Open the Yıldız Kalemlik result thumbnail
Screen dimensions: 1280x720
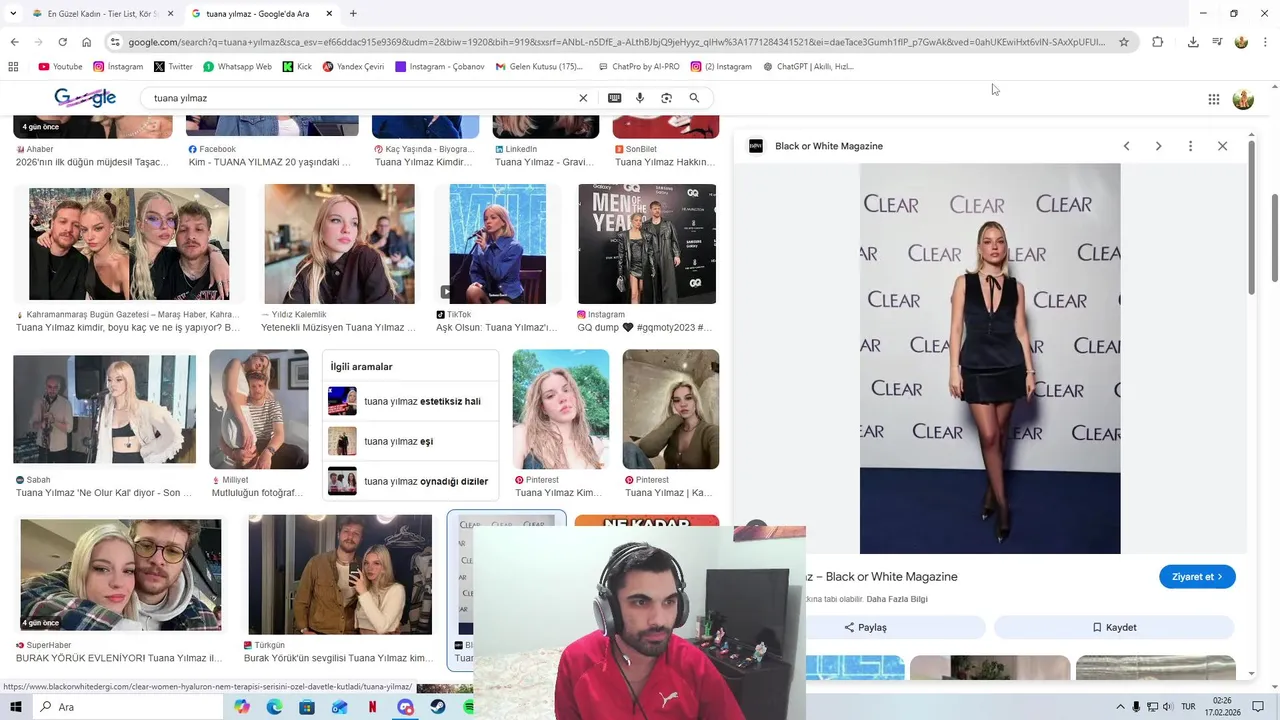click(339, 244)
